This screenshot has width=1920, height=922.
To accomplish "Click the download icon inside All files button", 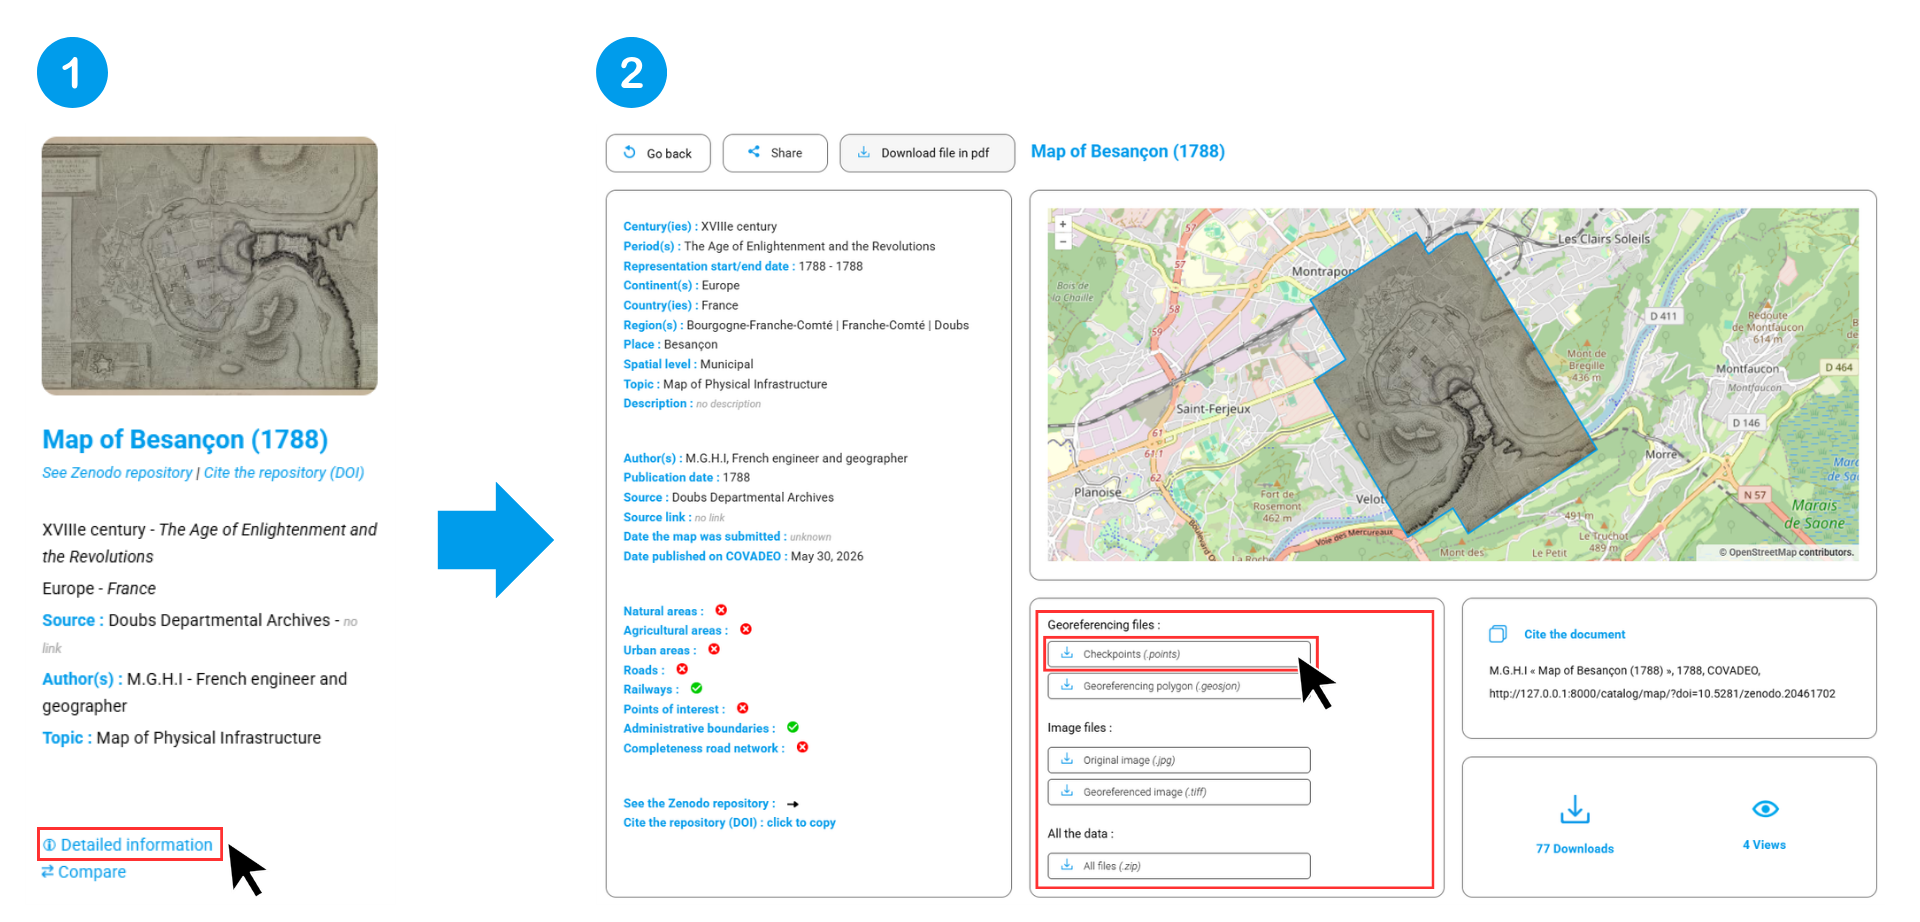I will [x=1067, y=865].
